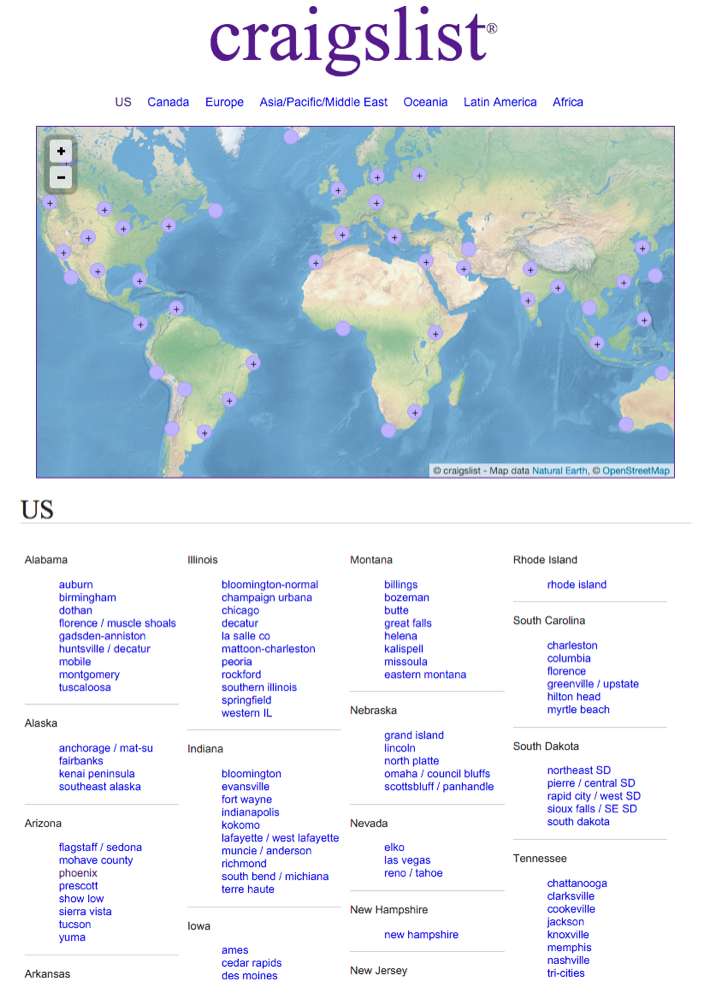Go to rhode island link
This screenshot has height=982, width=728.
576,584
